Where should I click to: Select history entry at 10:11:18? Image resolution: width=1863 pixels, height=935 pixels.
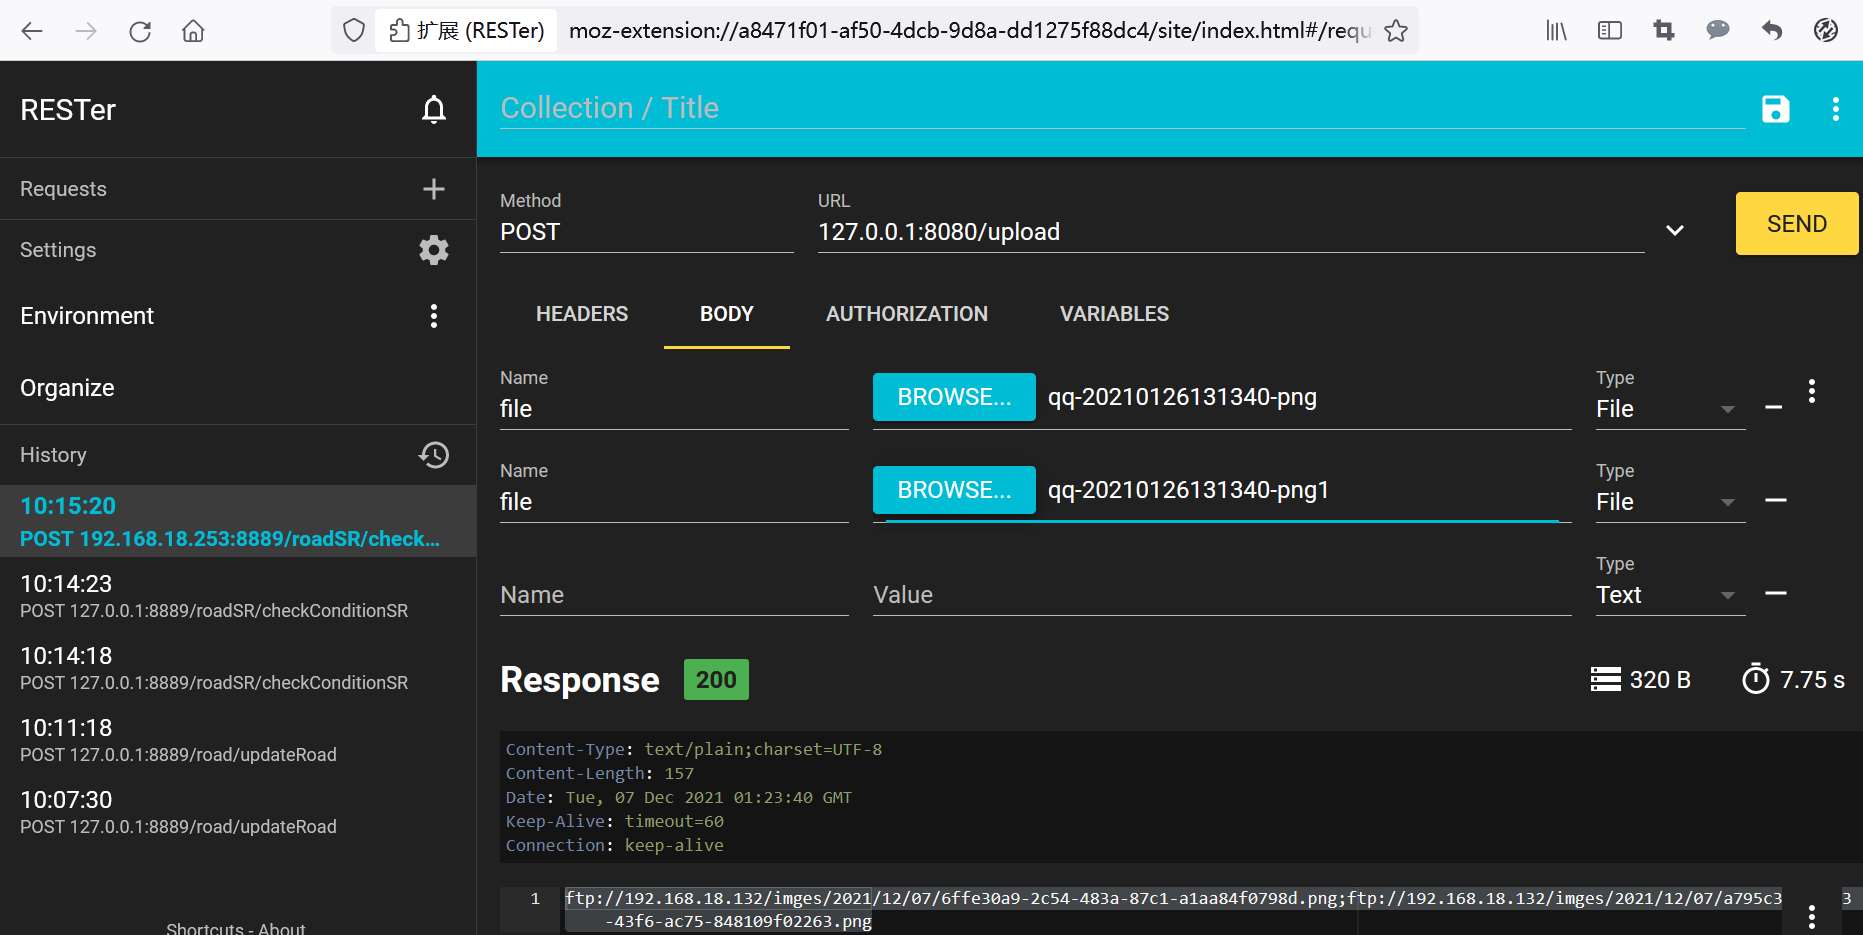[238, 740]
